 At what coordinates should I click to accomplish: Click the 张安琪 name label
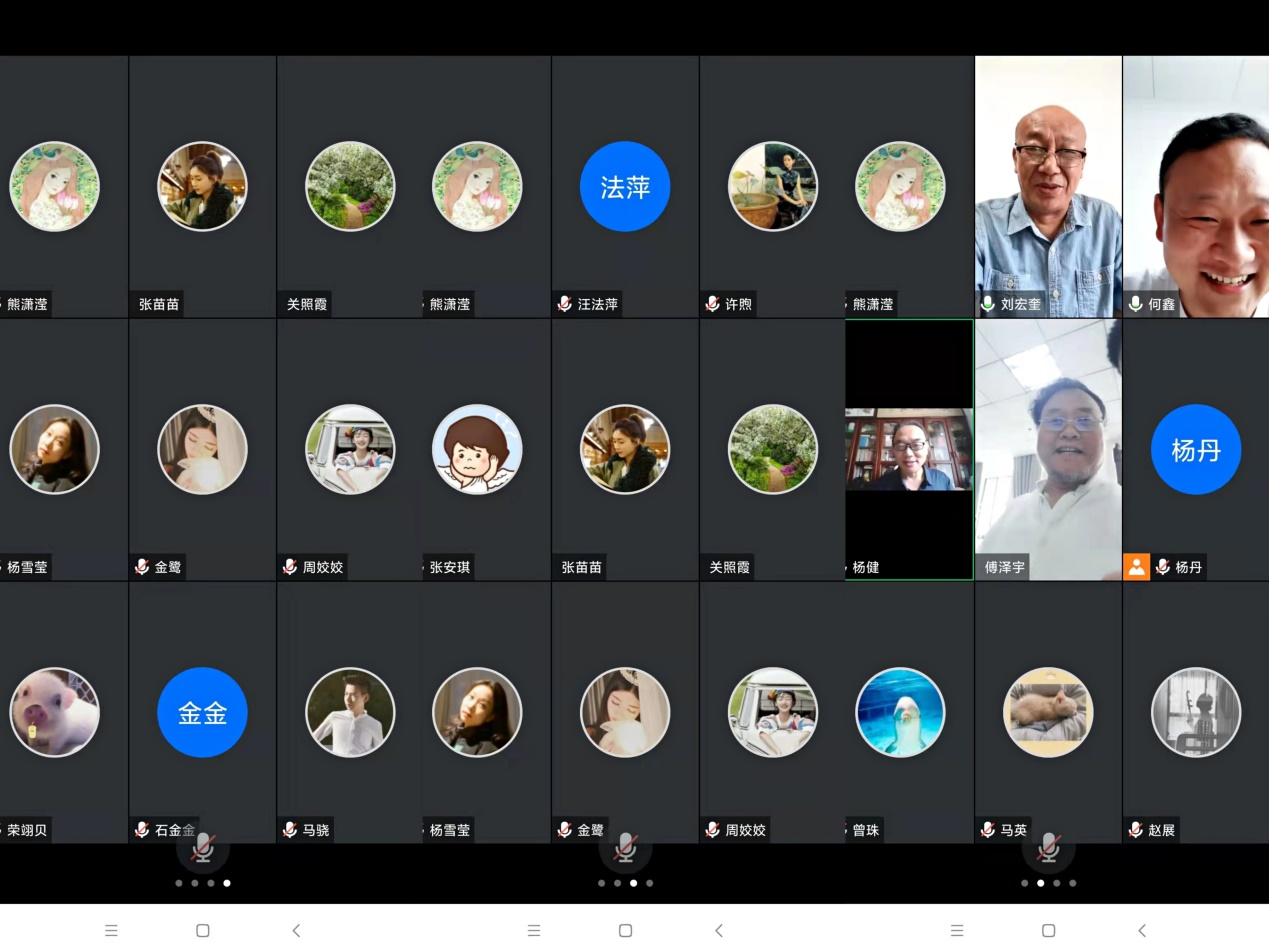click(x=450, y=567)
